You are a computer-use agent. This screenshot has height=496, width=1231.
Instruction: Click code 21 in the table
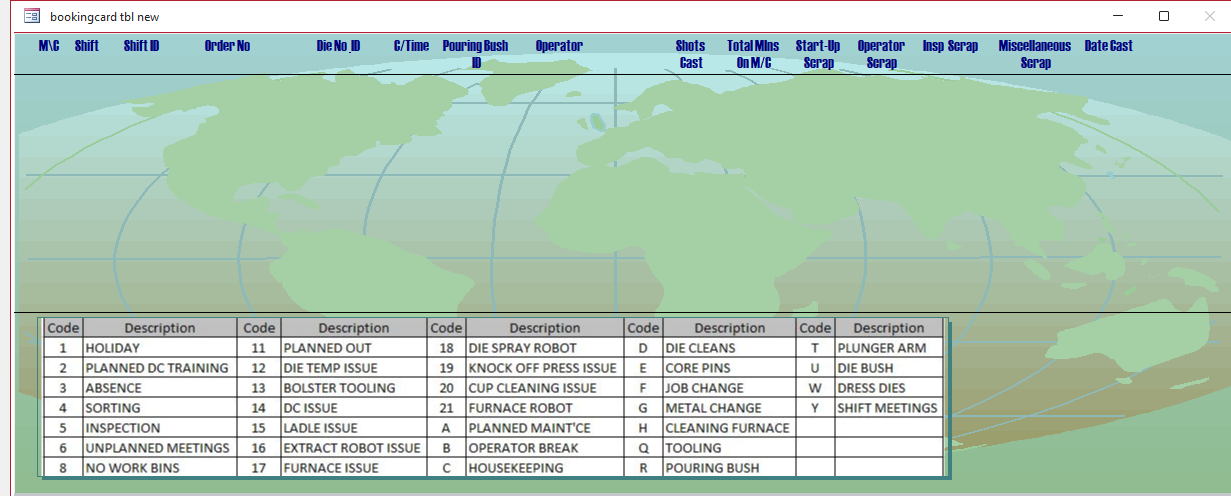[x=446, y=408]
